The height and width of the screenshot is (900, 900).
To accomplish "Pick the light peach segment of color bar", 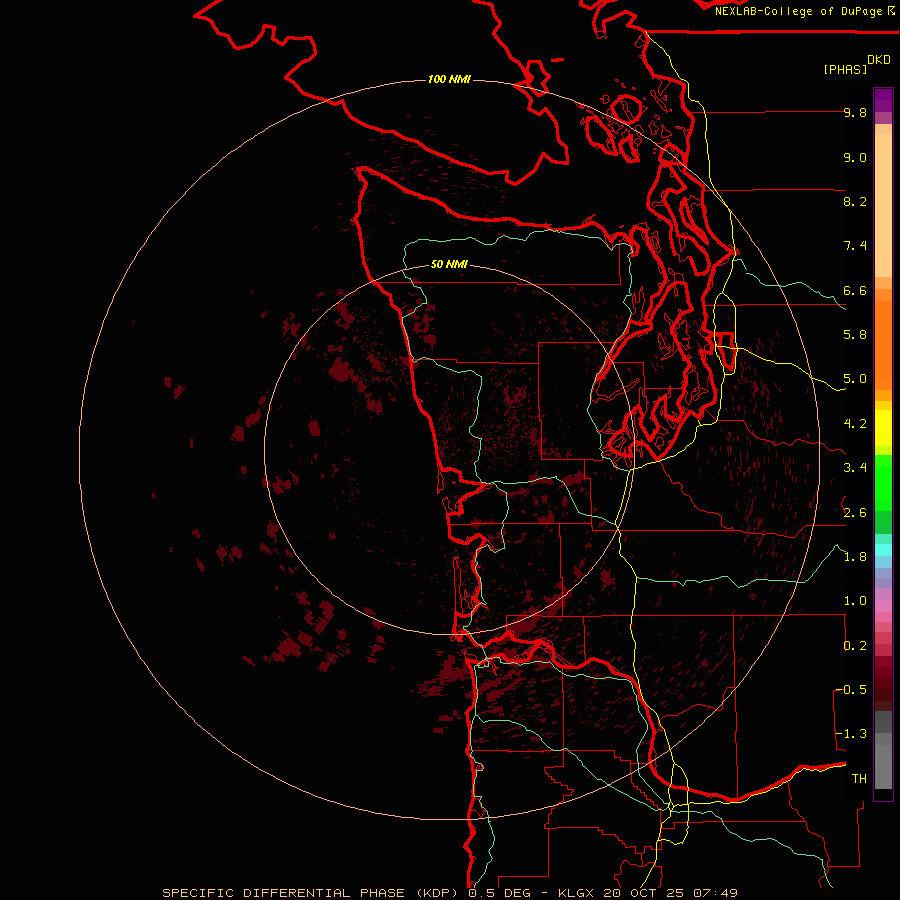I will (x=883, y=205).
